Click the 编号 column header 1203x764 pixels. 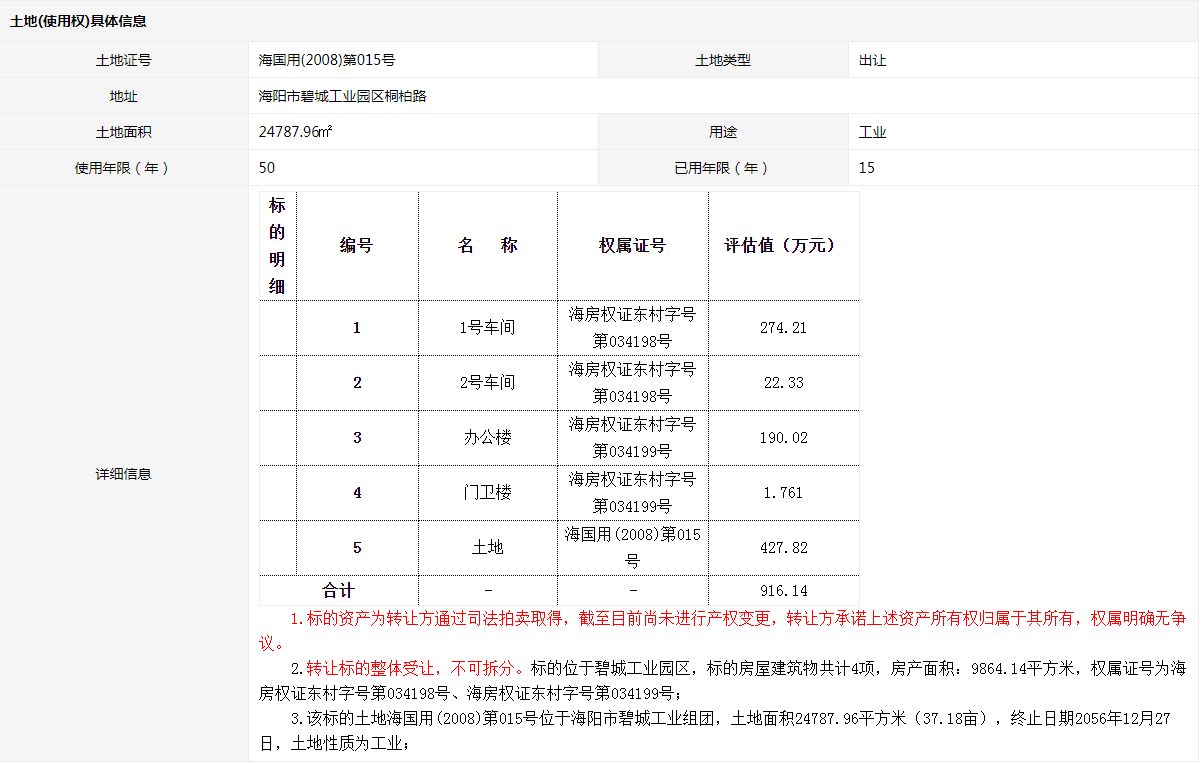tap(357, 246)
